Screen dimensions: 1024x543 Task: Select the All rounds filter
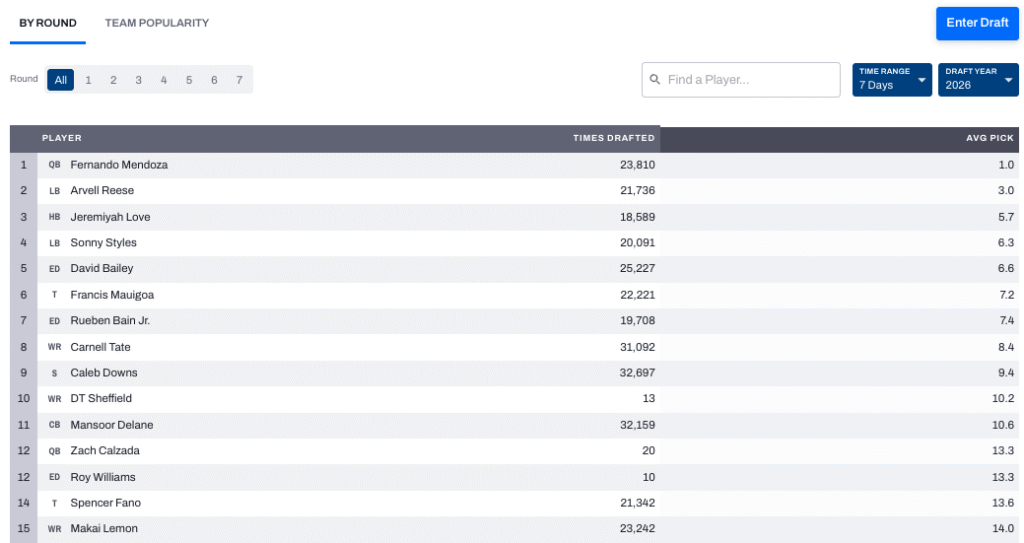coord(60,80)
